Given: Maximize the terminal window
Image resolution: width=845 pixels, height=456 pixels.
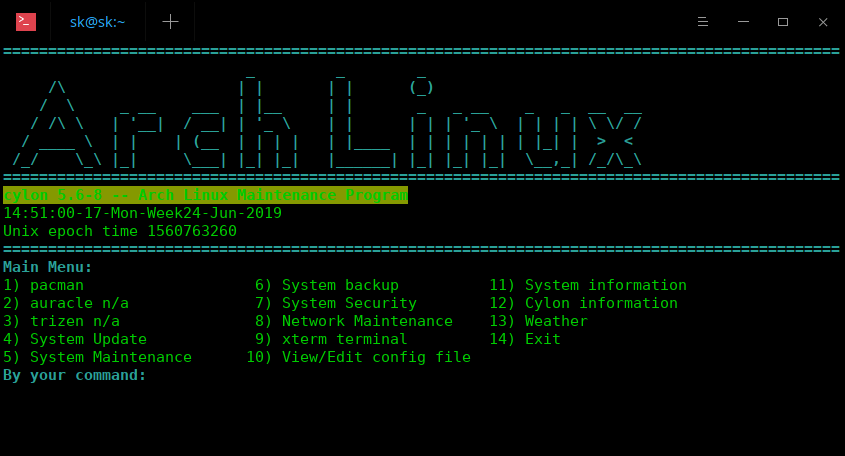Looking at the screenshot, I should coord(783,22).
